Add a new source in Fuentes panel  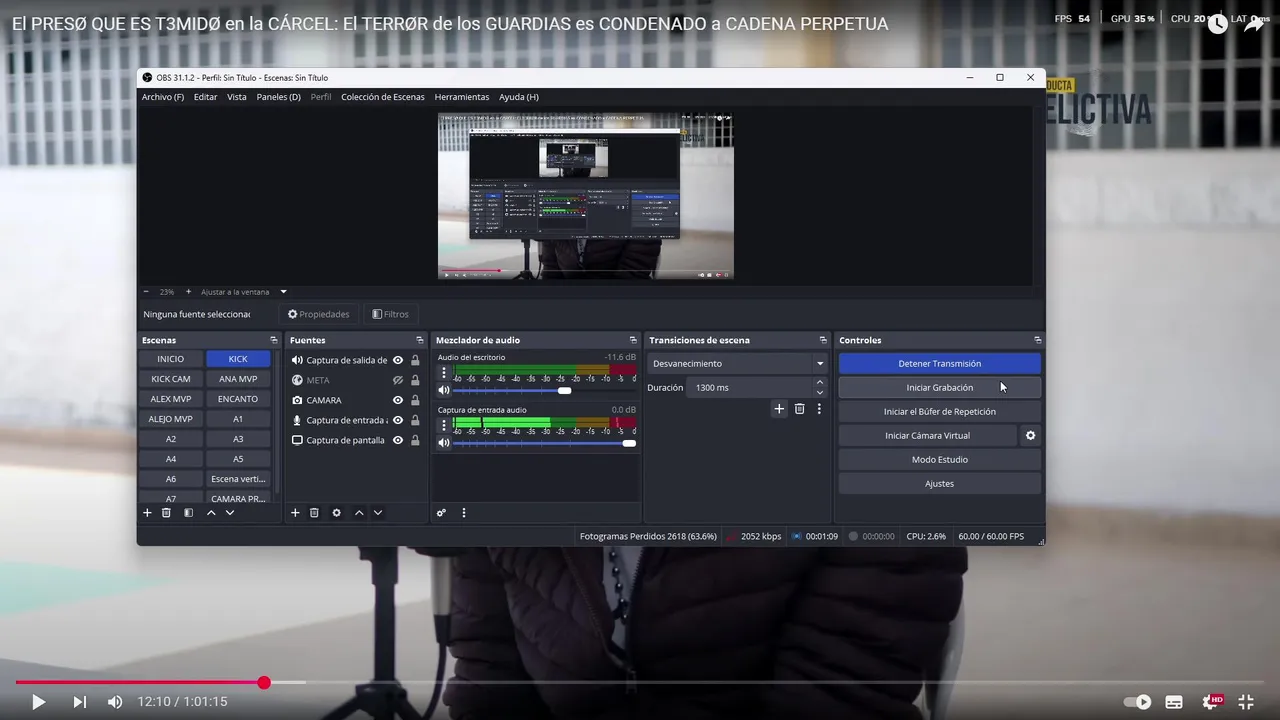(295, 513)
